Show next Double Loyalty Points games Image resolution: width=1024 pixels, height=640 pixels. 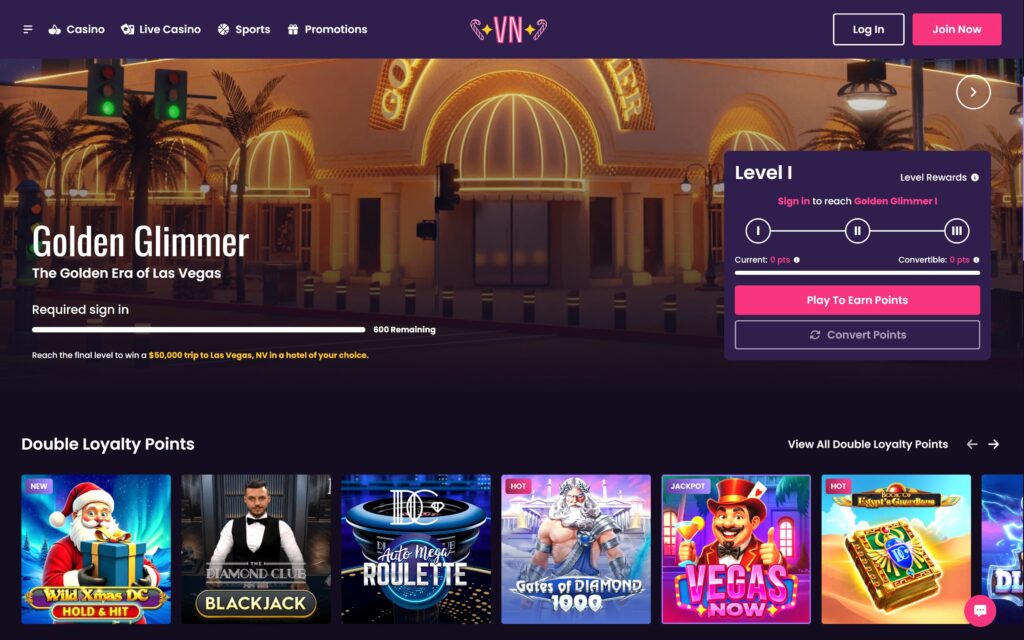[x=993, y=444]
